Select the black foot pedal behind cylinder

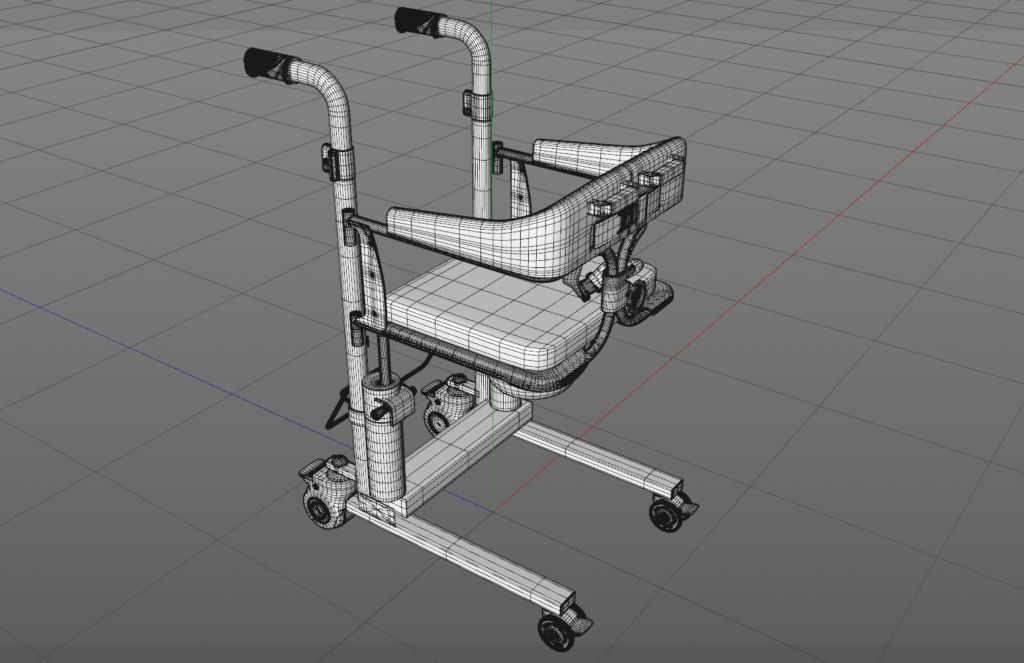(340, 407)
